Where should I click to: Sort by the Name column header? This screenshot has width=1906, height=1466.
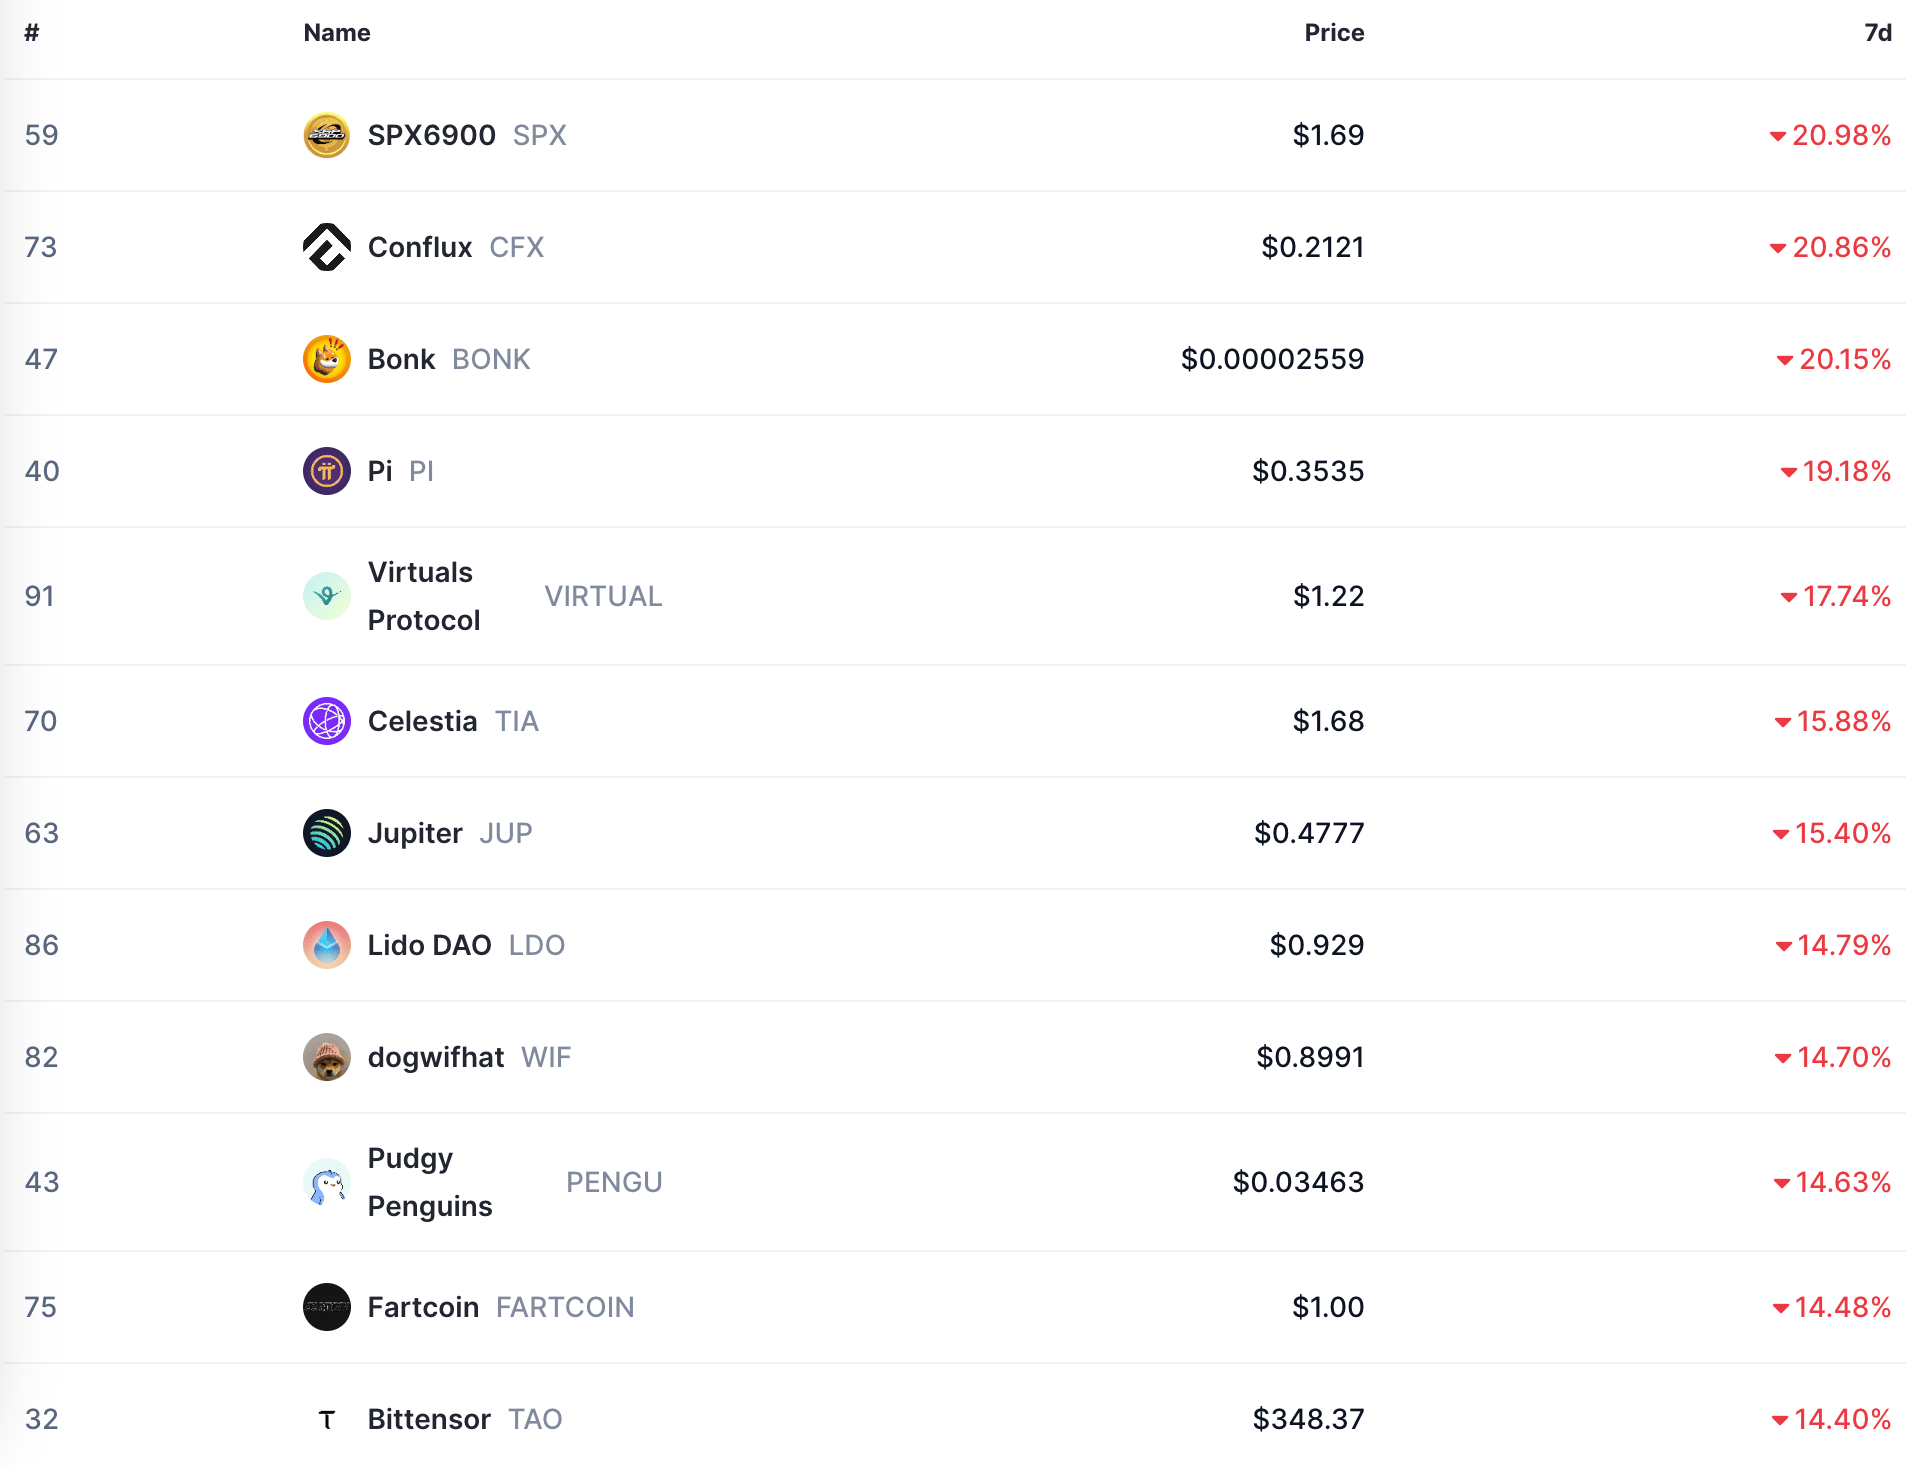337,33
